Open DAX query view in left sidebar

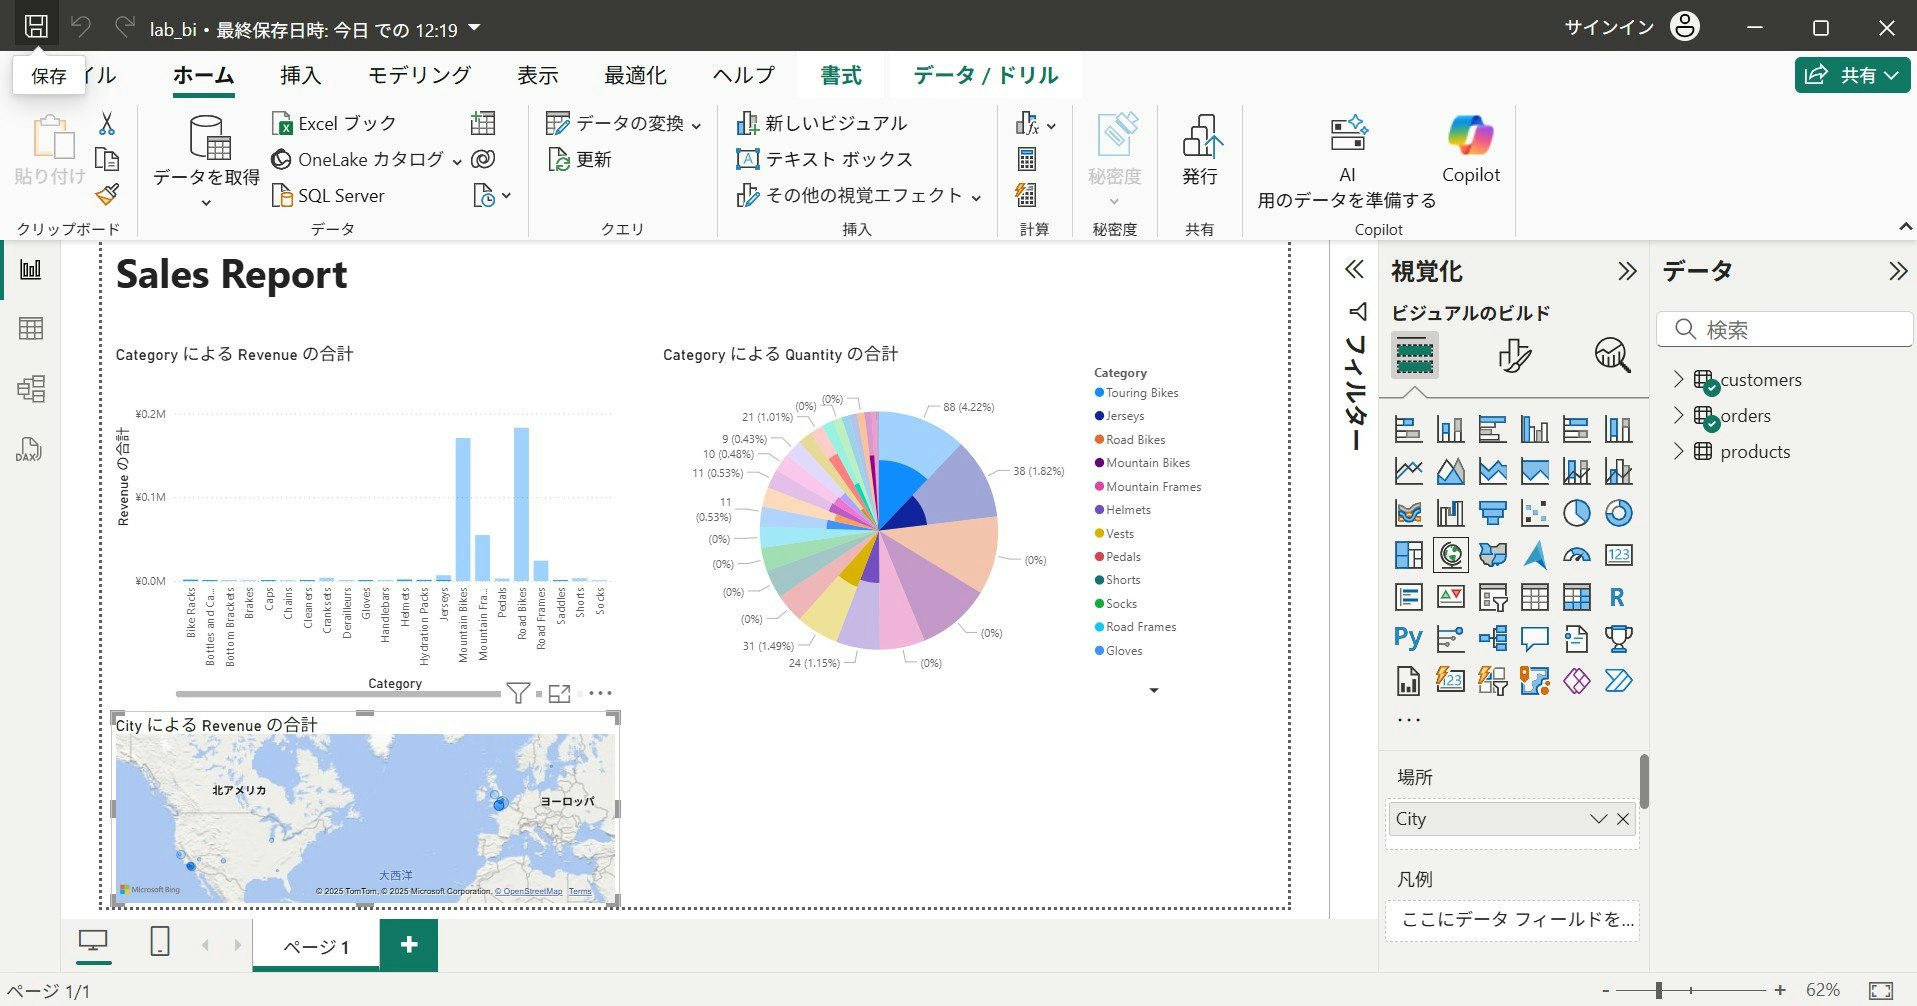29,449
